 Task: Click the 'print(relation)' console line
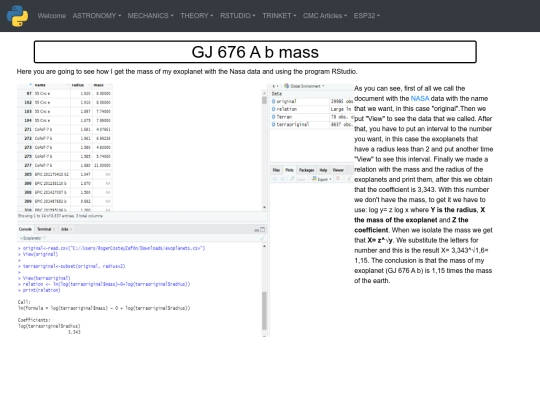click(39, 290)
